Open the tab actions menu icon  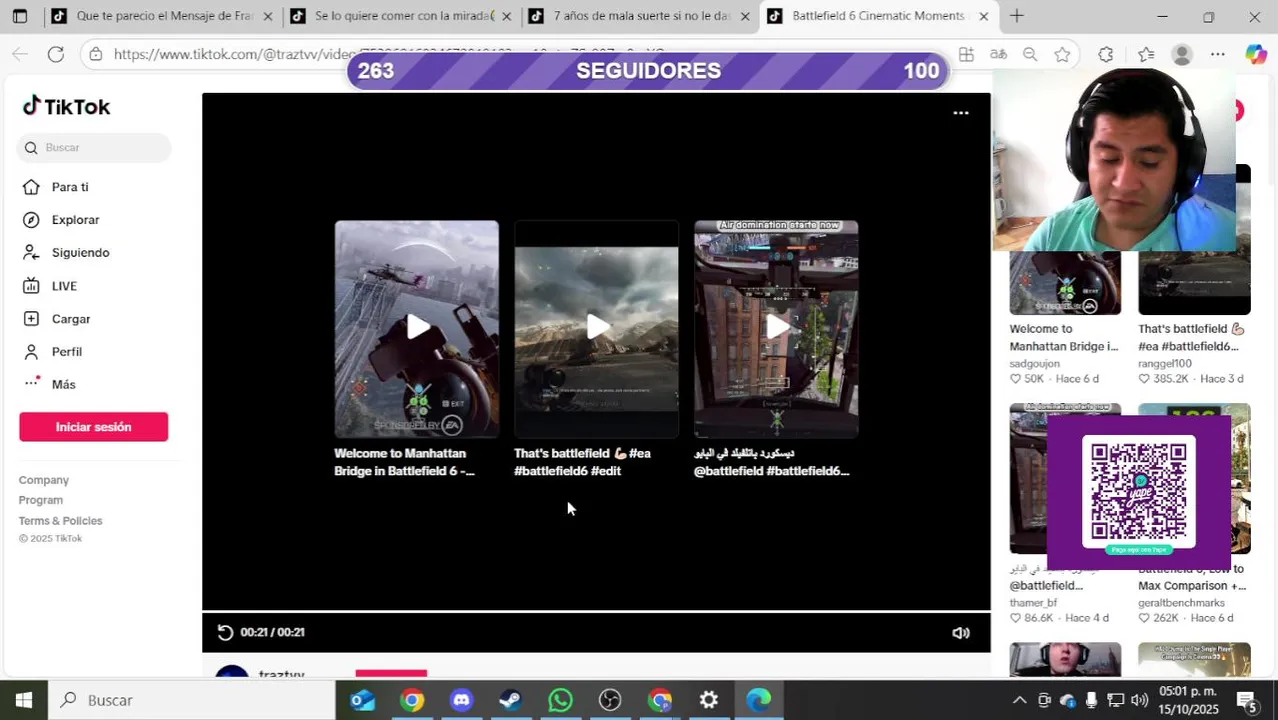tap(20, 16)
